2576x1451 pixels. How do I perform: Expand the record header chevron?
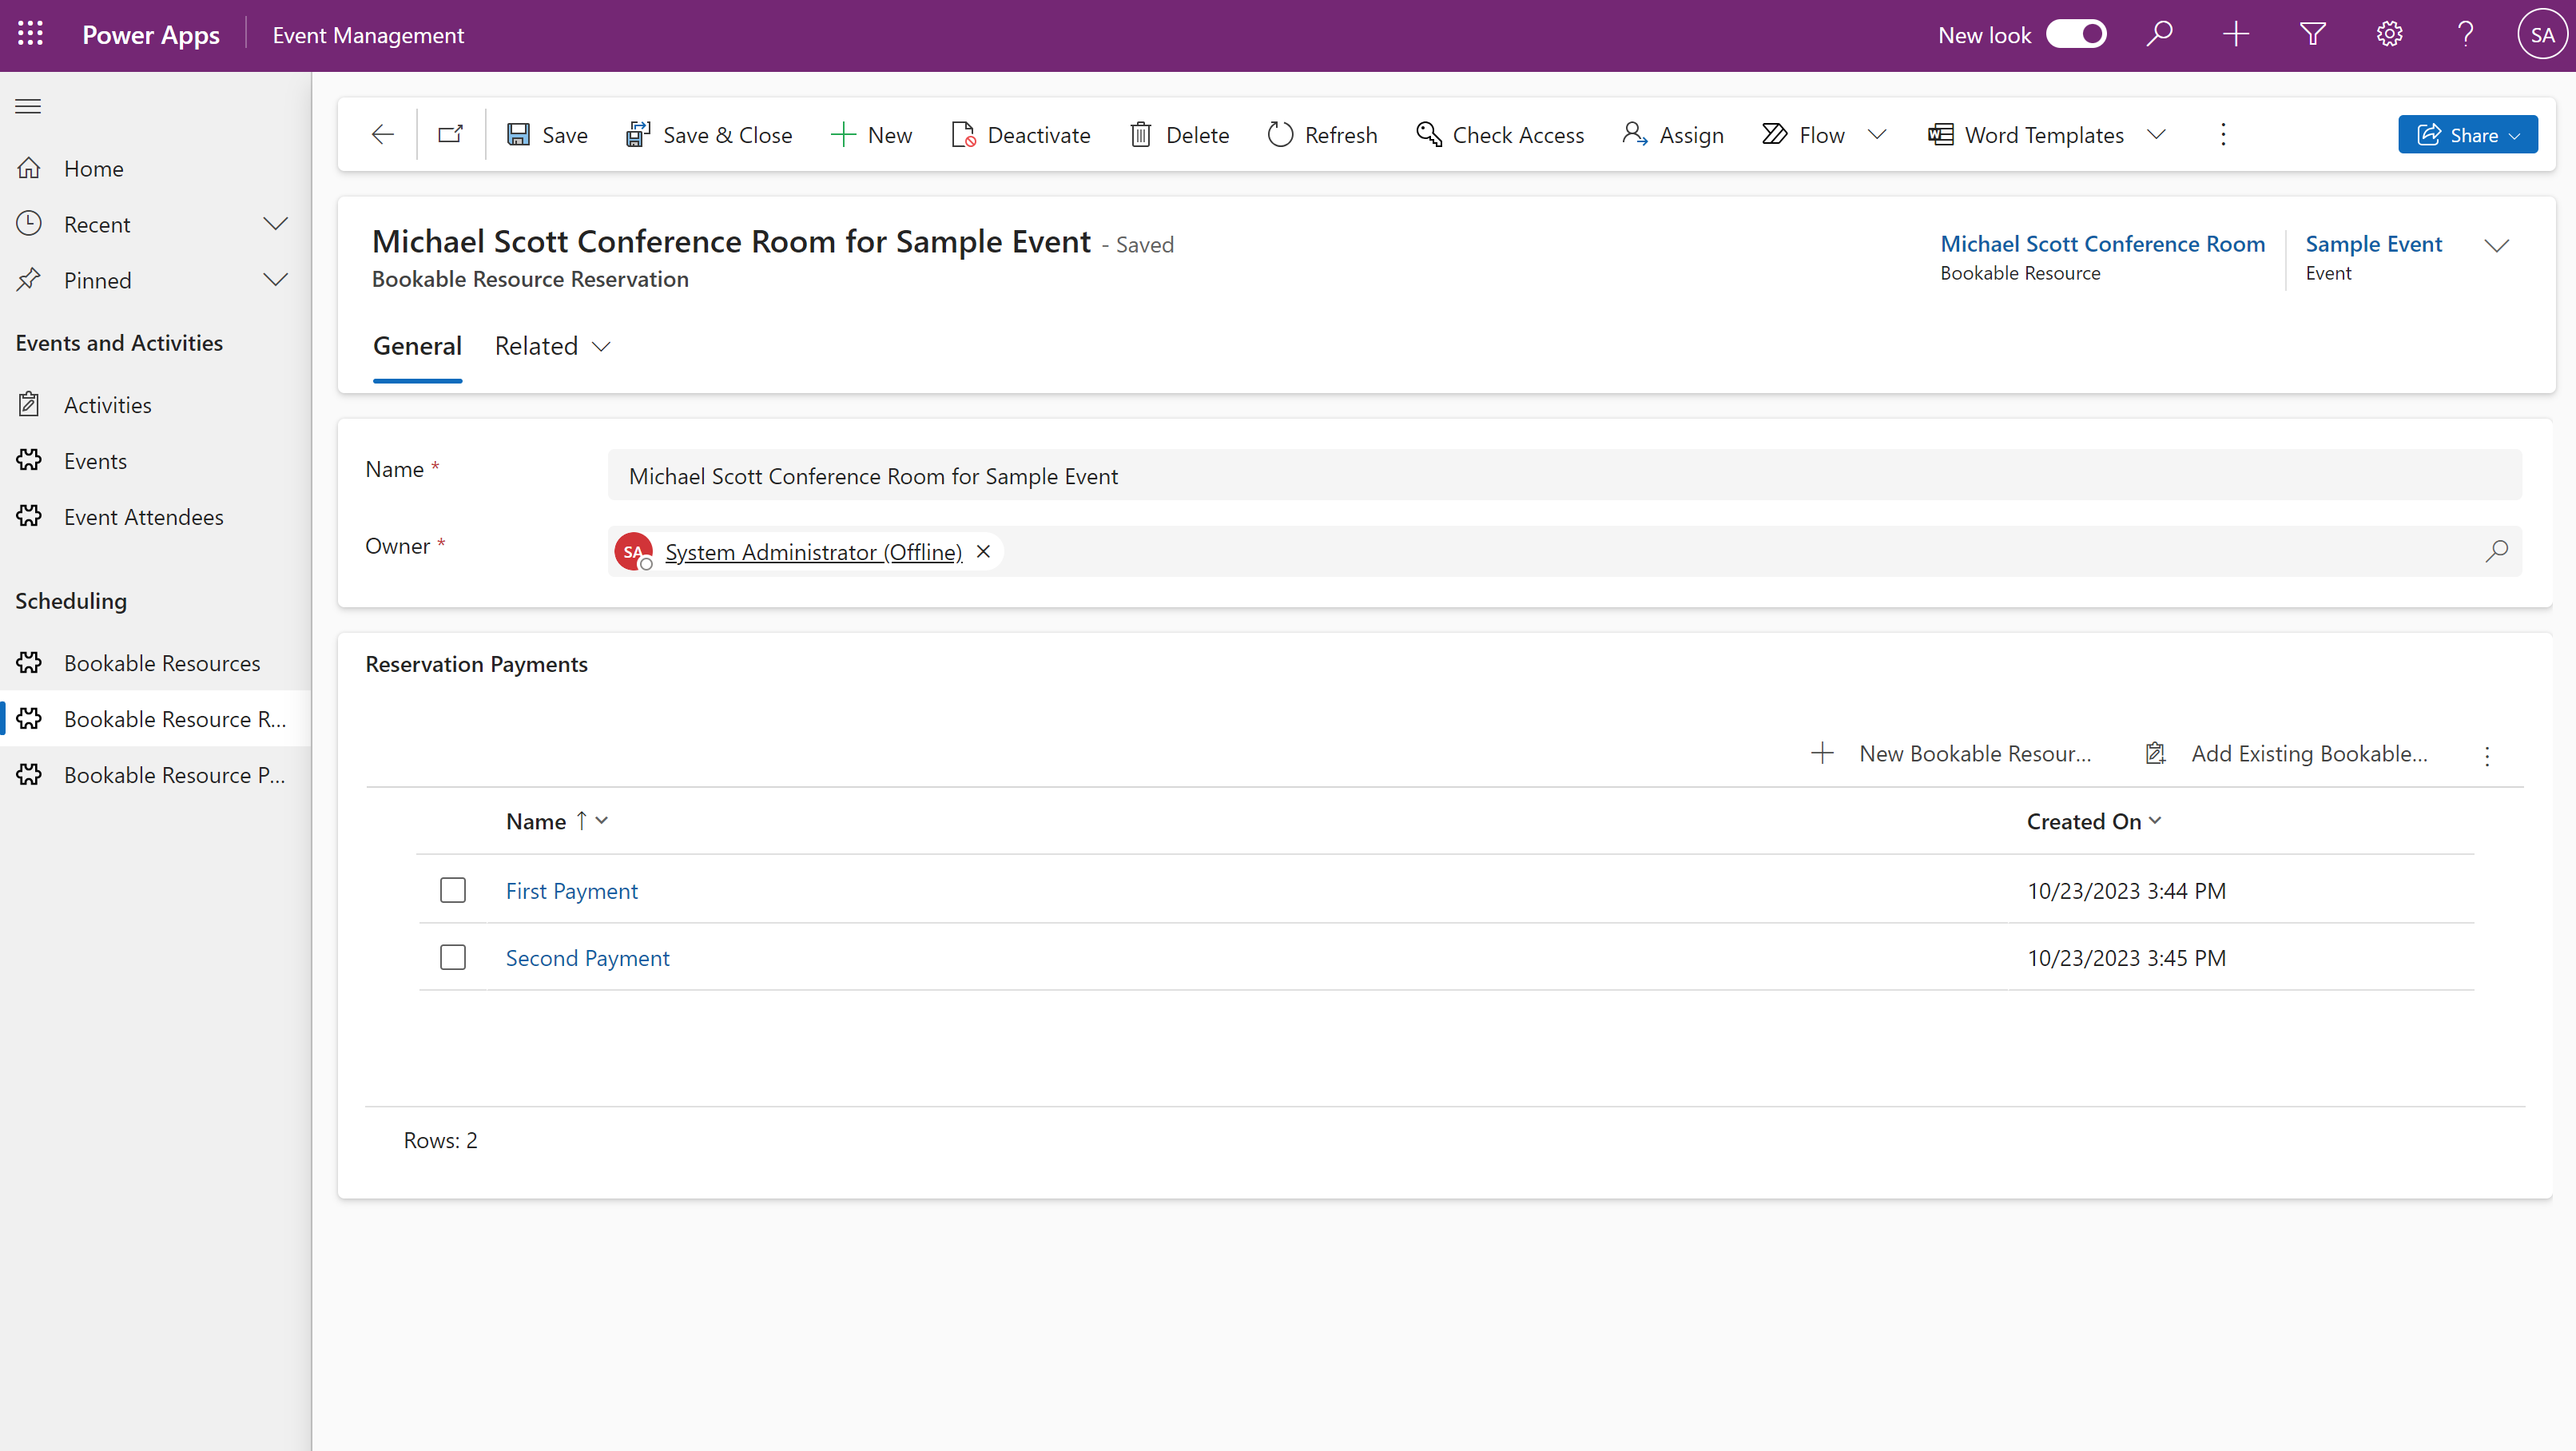[x=2496, y=245]
